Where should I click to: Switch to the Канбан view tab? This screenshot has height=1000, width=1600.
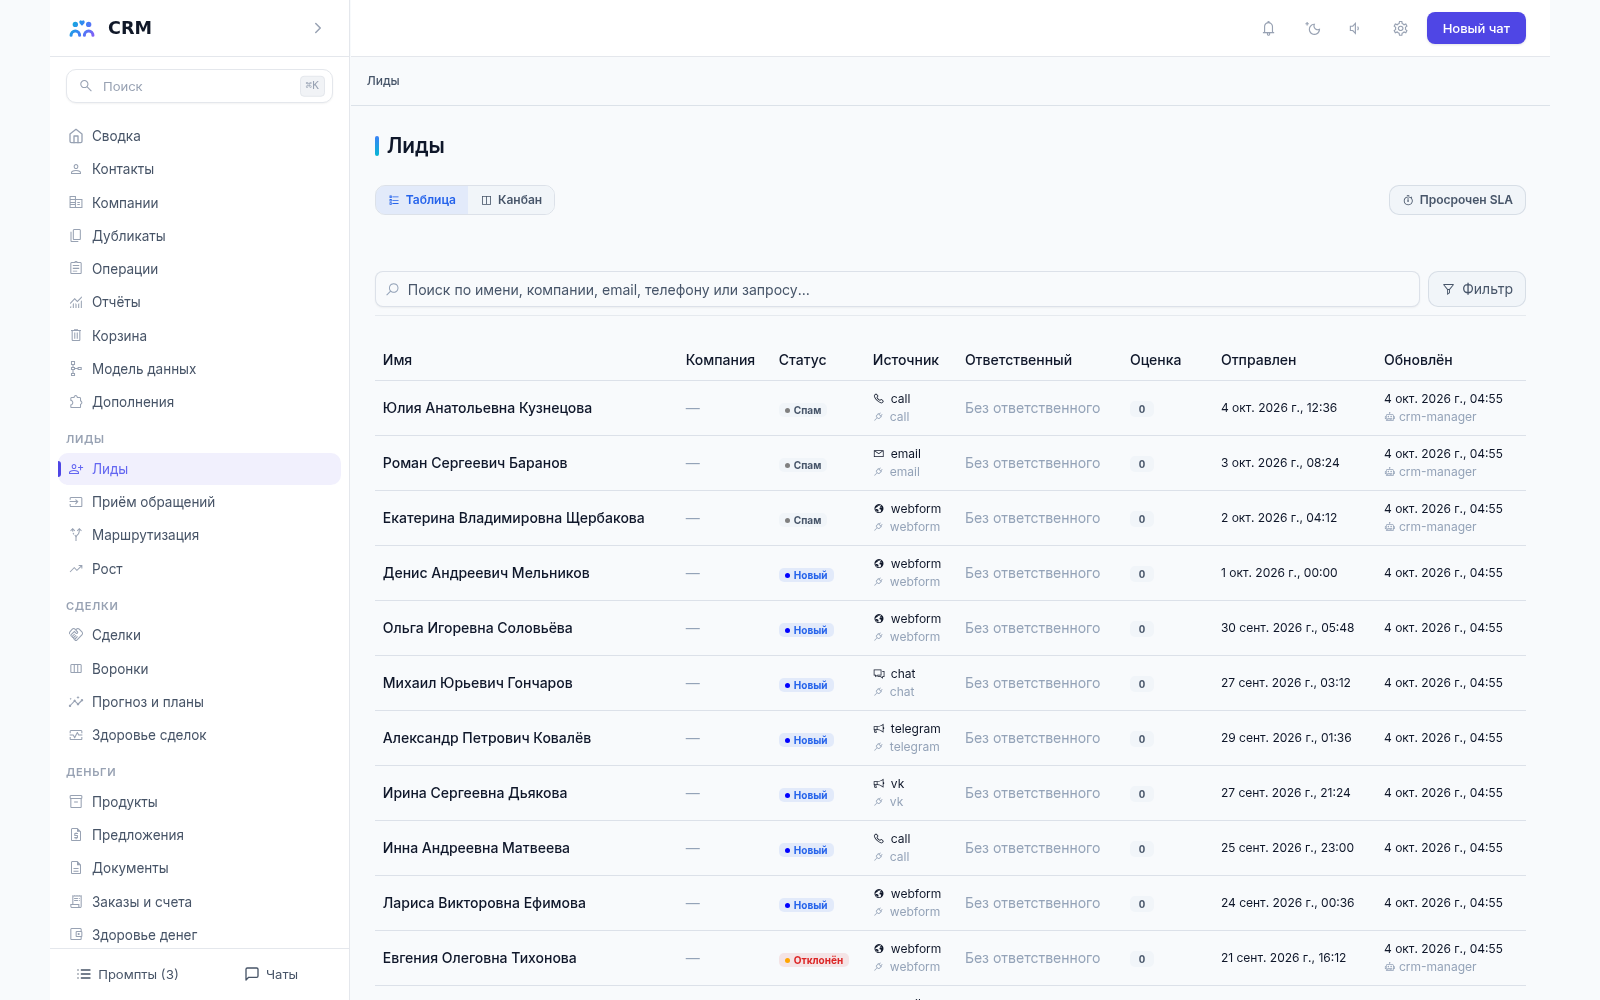(511, 200)
